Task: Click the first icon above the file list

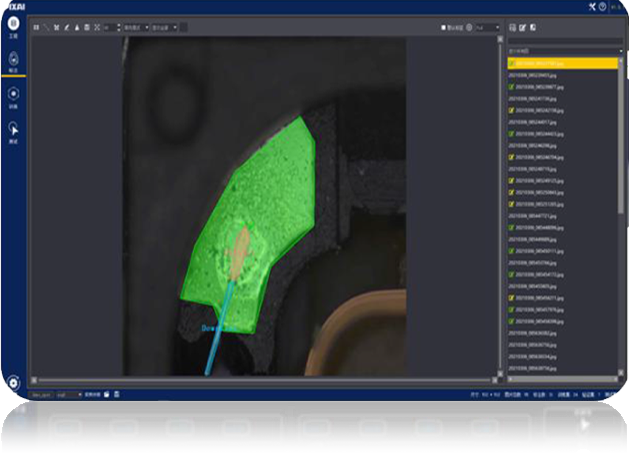Action: tap(513, 27)
